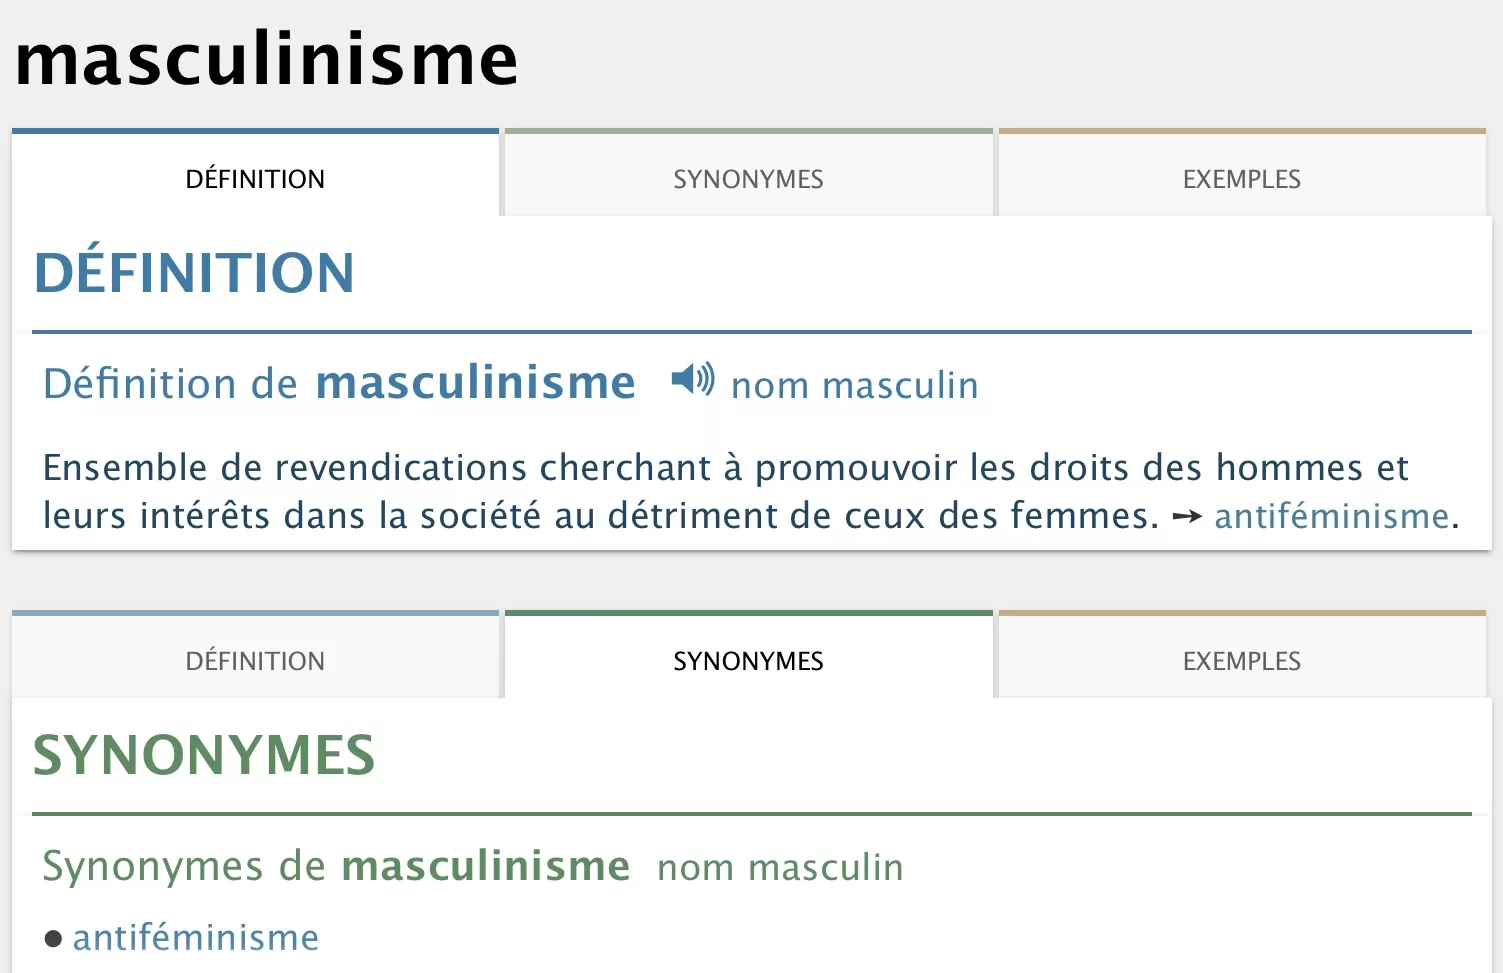
Task: Go to DÉFINITION tab in the lower tab bar
Action: coord(255,661)
